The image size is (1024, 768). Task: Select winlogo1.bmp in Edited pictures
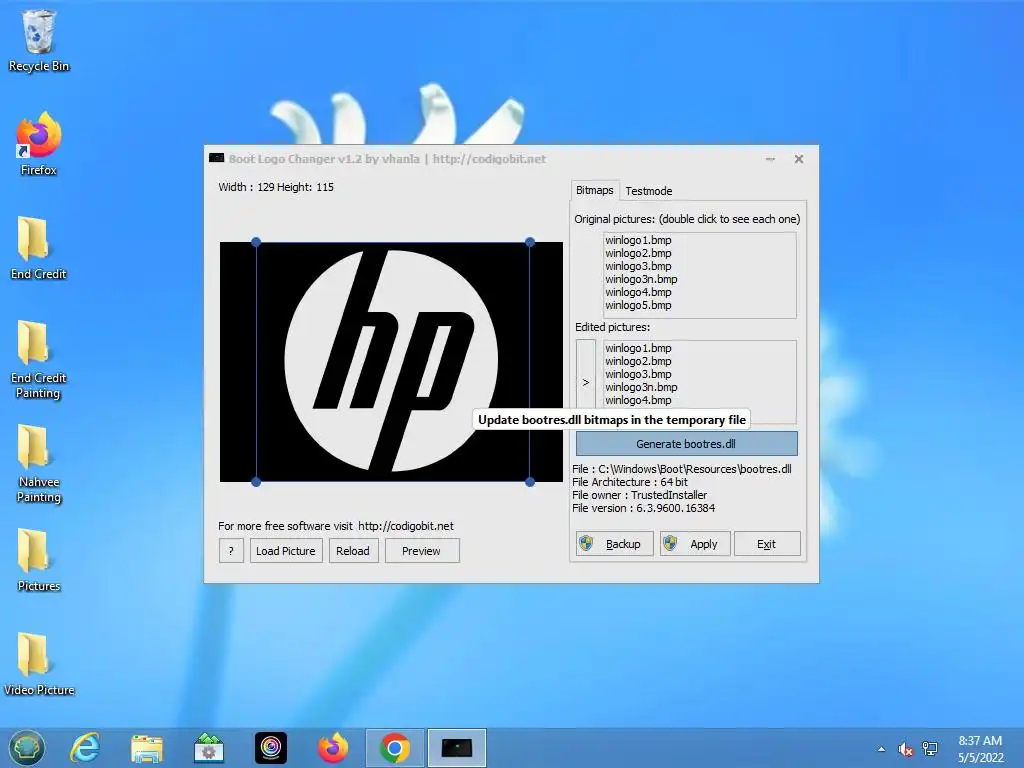(x=638, y=348)
